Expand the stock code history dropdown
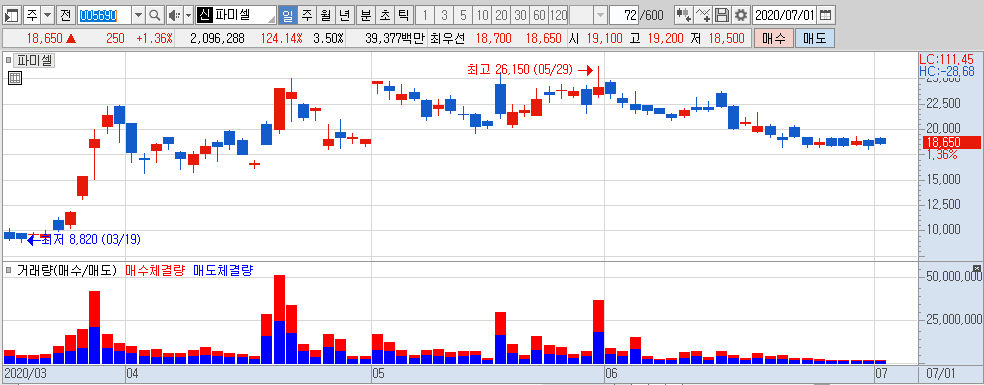 tap(139, 14)
